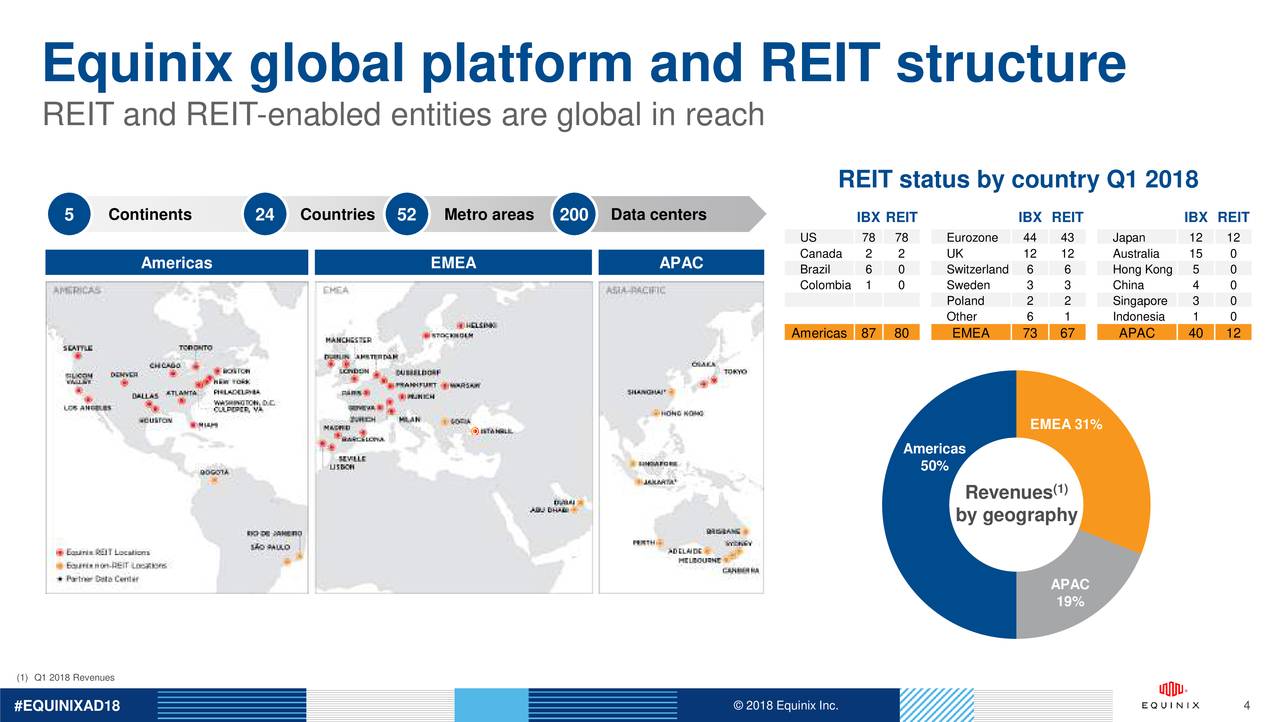Click the Shanghai label on APAC map

coord(647,392)
